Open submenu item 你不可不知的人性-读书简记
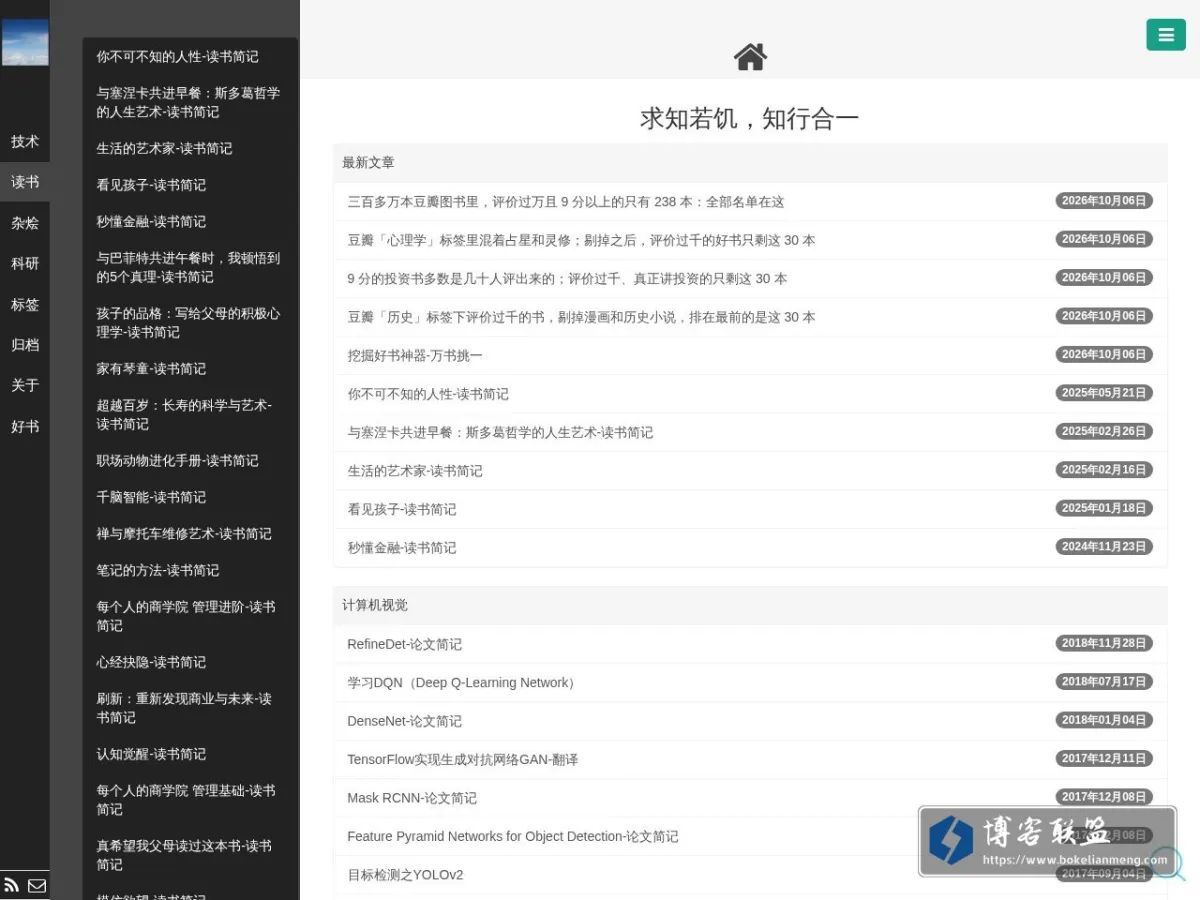Screen dimensions: 1200x900 pos(190,57)
